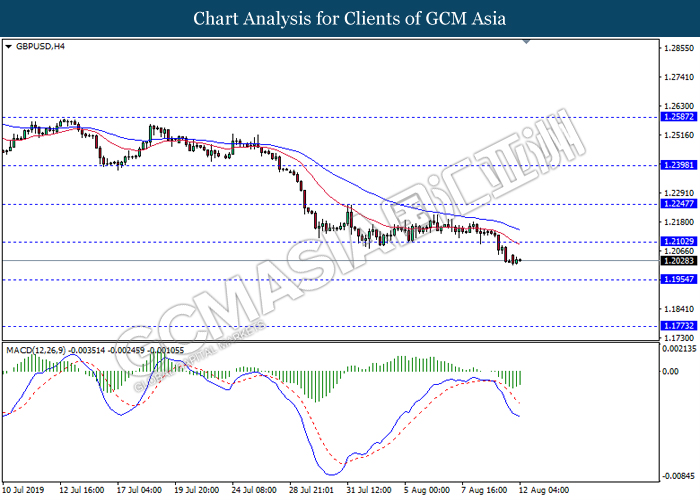Select the 1.19547 support price label

[678, 280]
